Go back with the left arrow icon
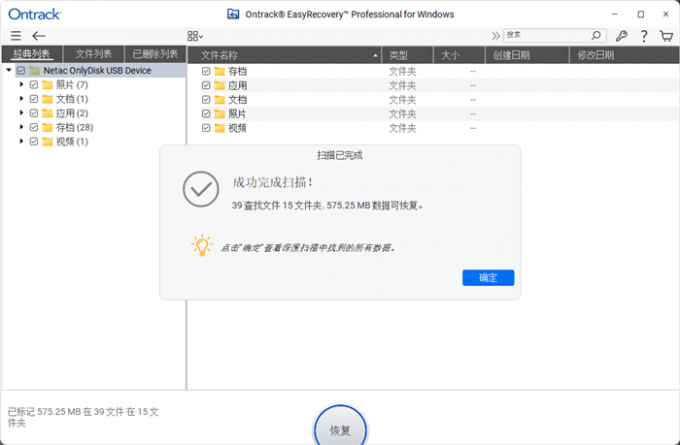 [39, 36]
